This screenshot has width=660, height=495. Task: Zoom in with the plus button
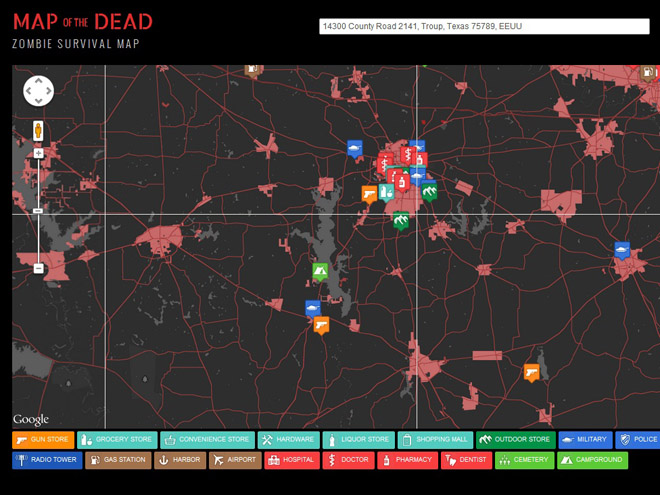(38, 153)
